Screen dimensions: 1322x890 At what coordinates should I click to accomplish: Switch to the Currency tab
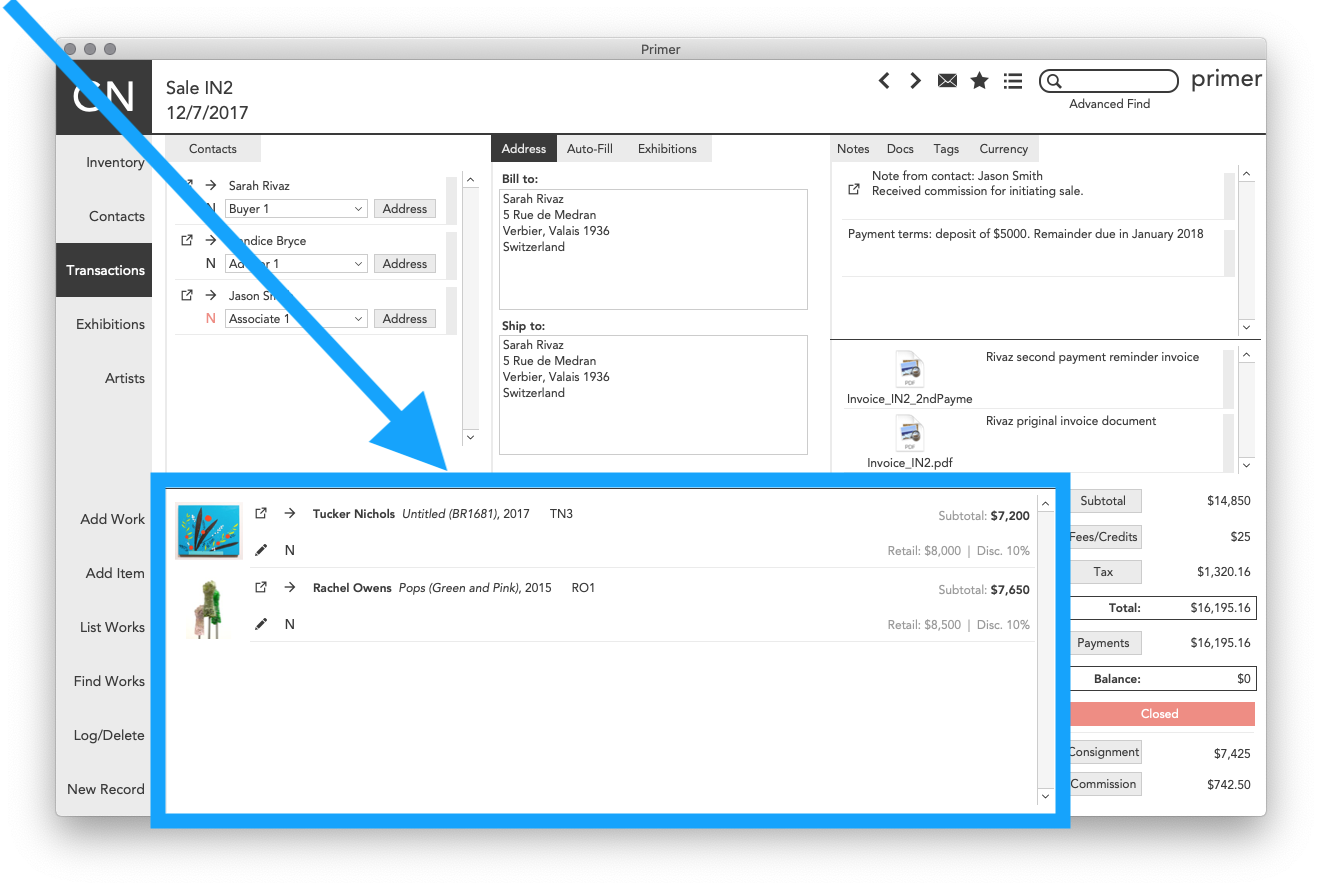(1003, 149)
